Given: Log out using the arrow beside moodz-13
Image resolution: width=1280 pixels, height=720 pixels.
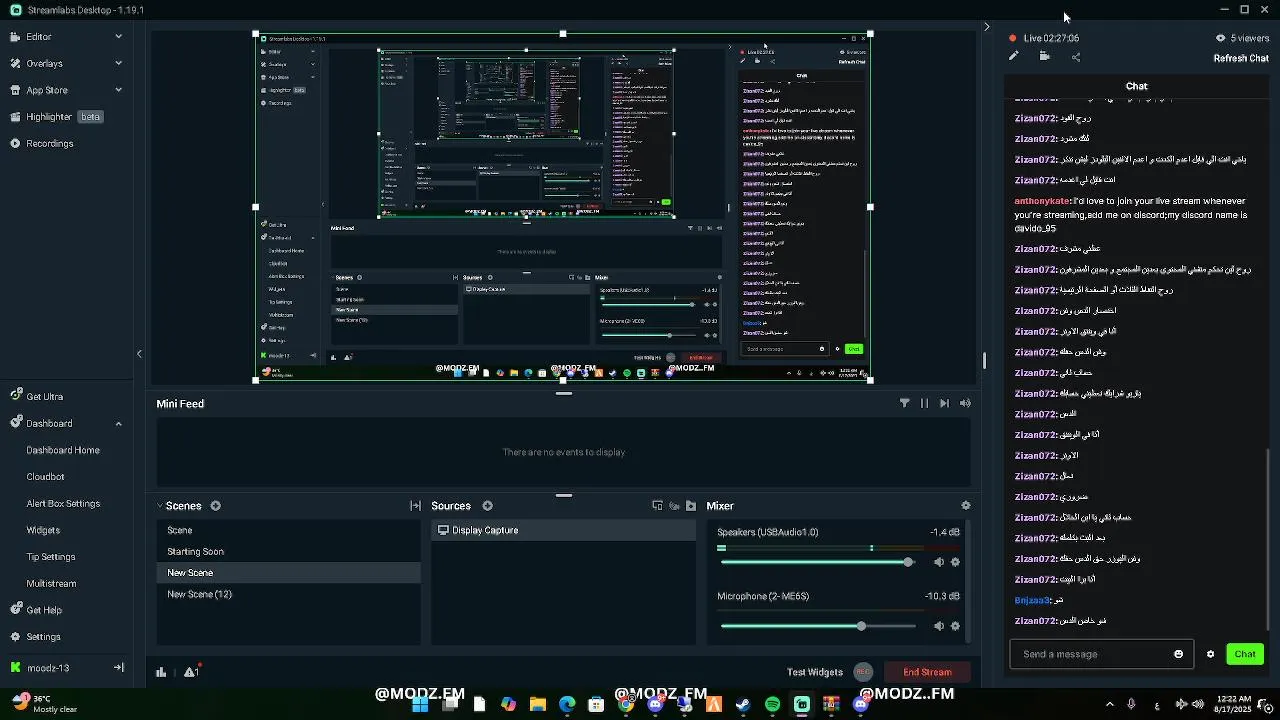Looking at the screenshot, I should coord(118,667).
